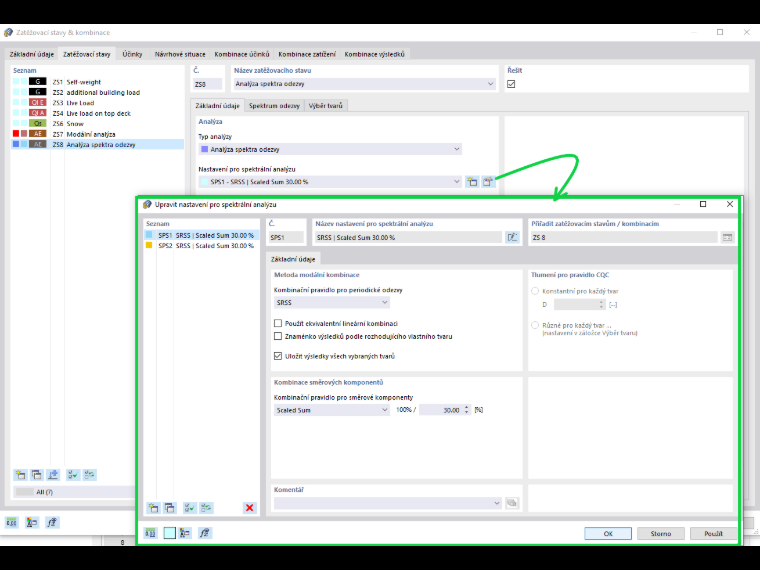Screen dimensions: 760x570
Task: Click edit name icon beside SRSS name field
Action: [x=512, y=237]
